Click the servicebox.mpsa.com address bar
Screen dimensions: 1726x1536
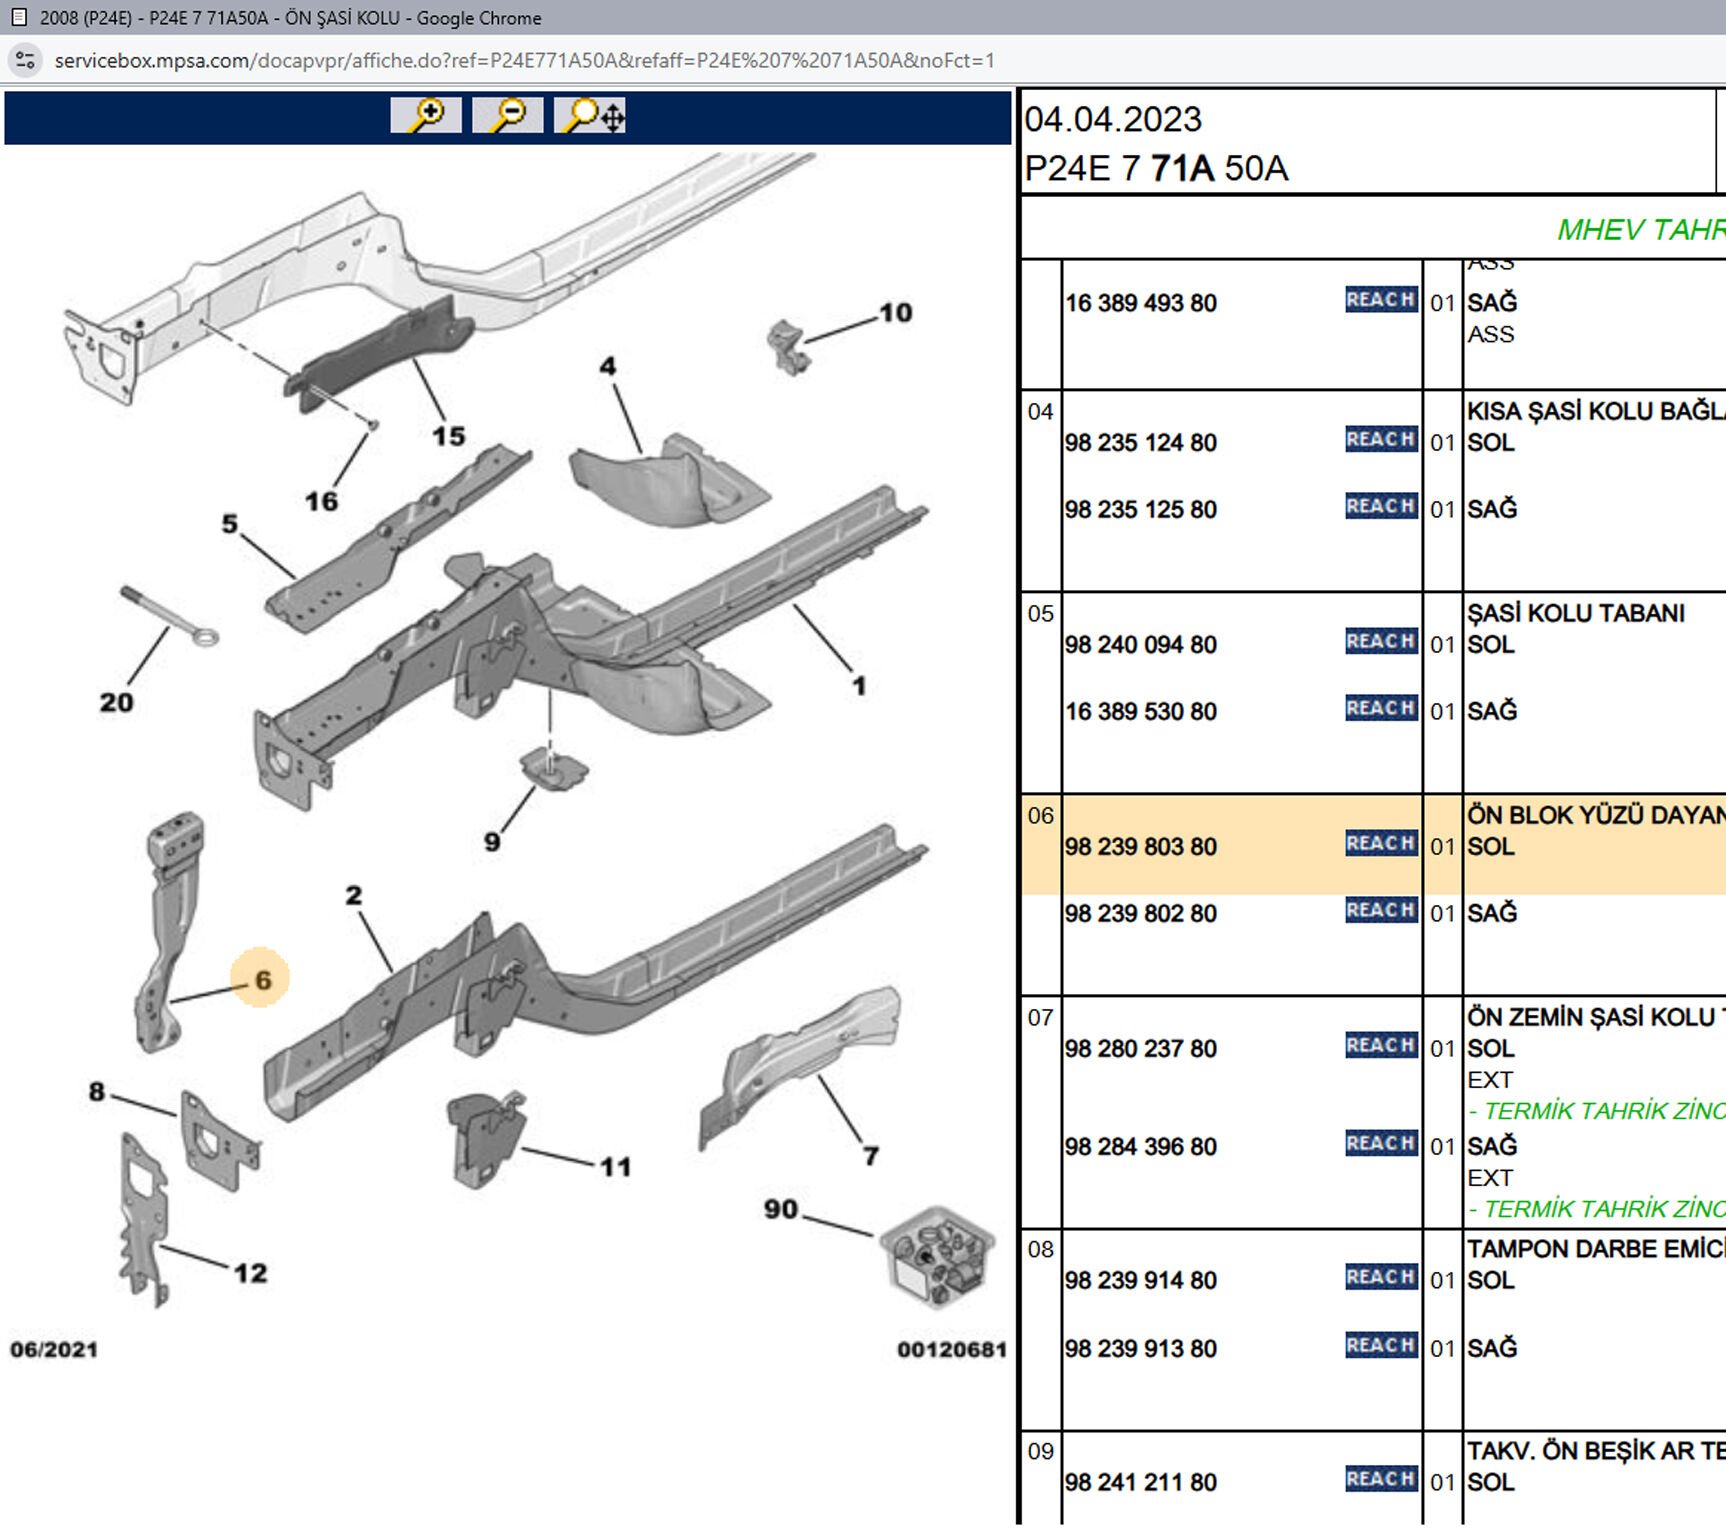tap(525, 60)
